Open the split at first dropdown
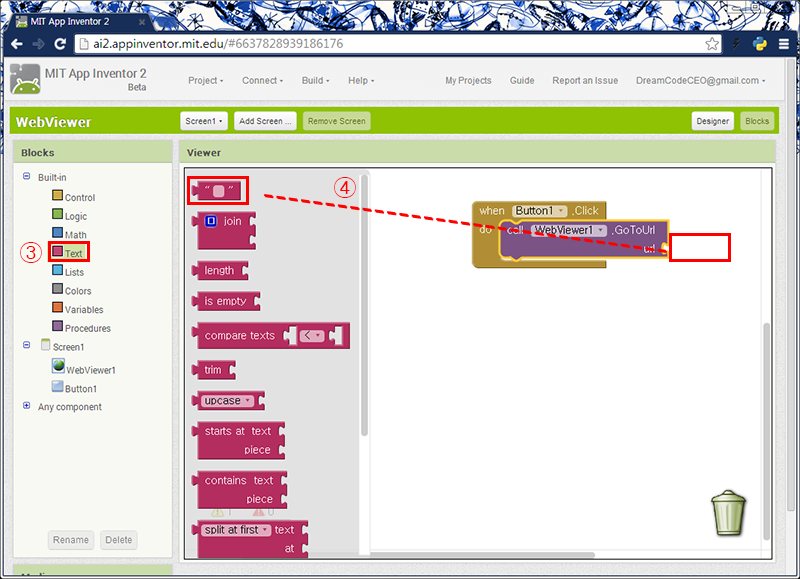This screenshot has height=579, width=800. click(x=236, y=530)
